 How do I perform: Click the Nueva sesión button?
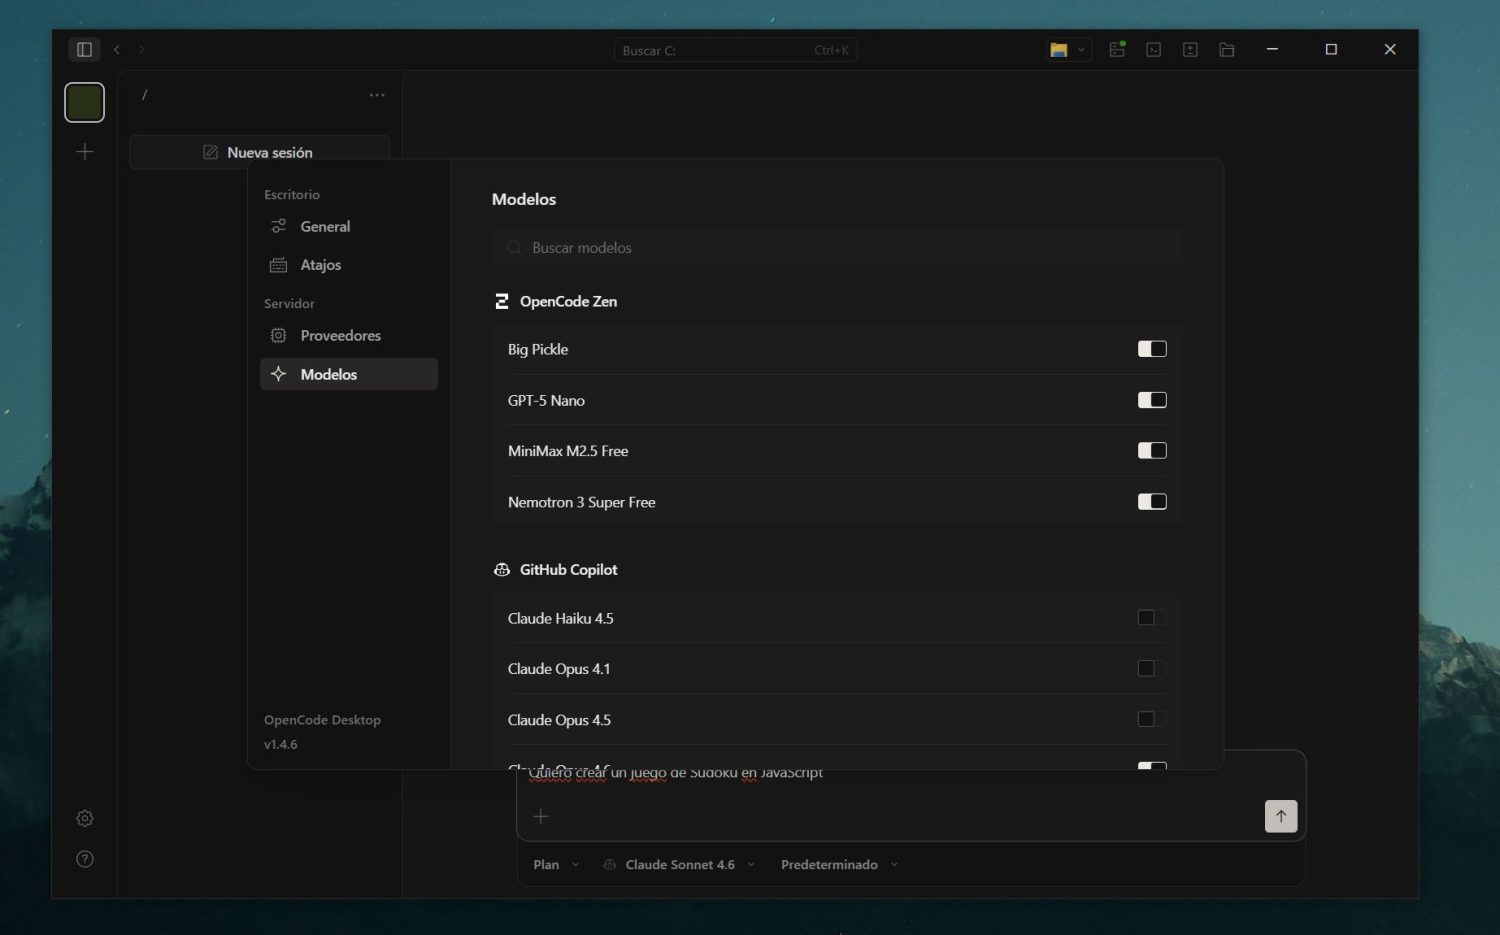259,151
